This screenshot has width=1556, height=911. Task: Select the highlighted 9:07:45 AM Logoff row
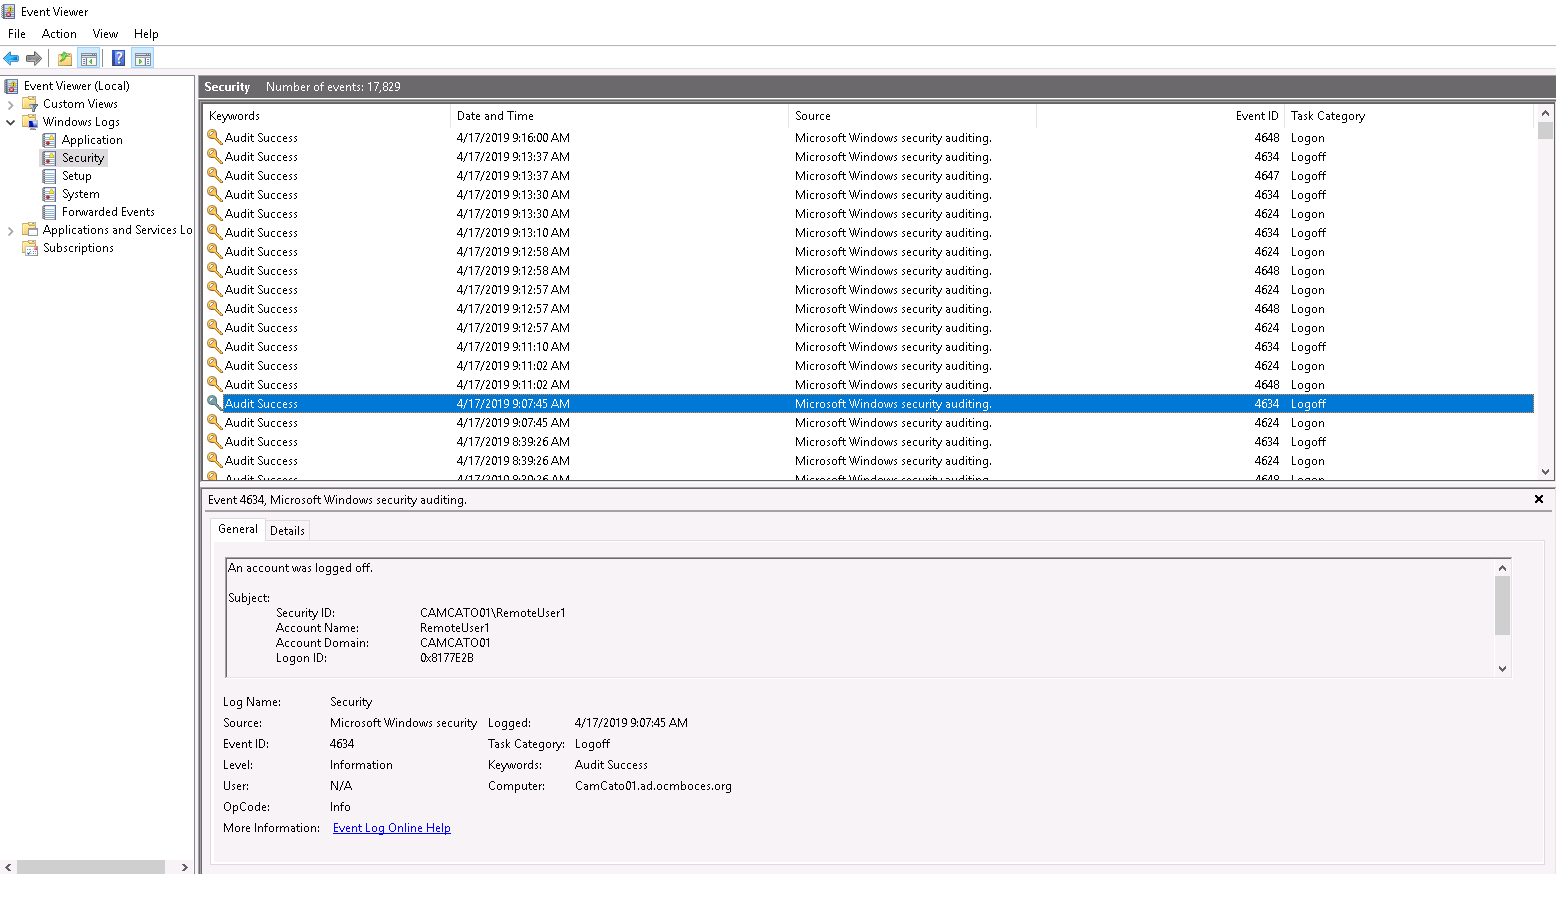coord(868,404)
